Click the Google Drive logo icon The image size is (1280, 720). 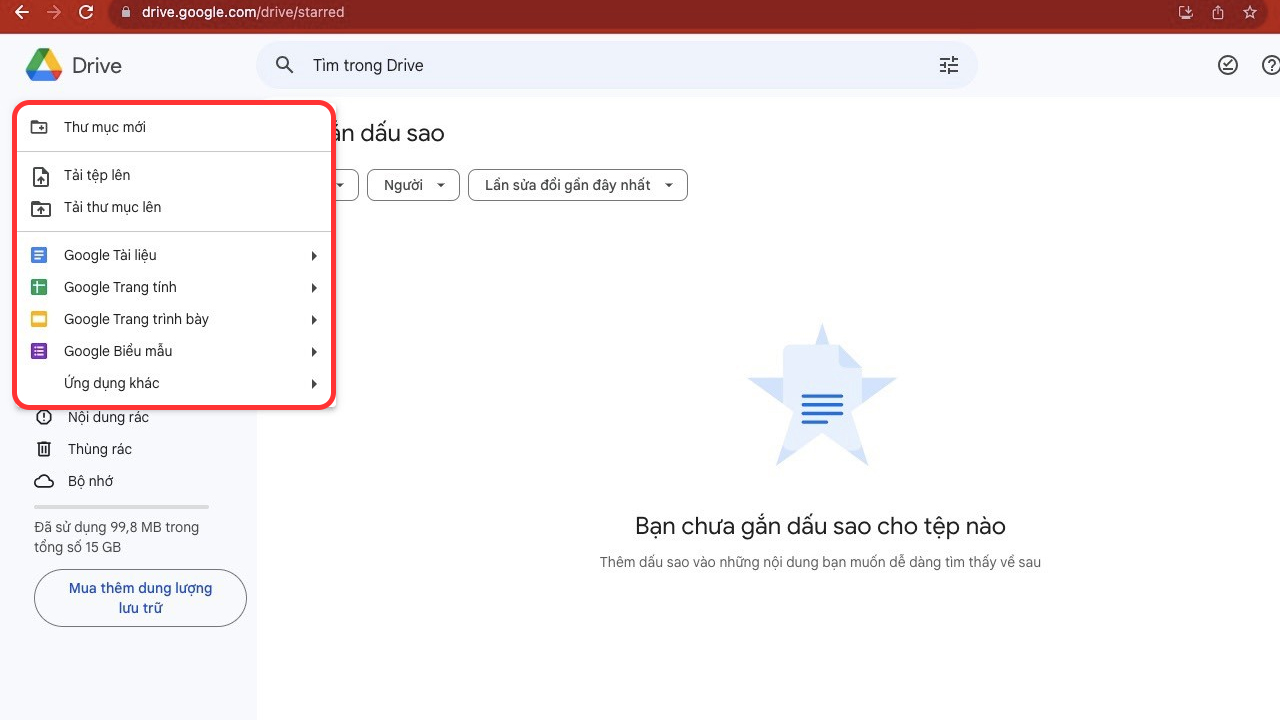[44, 66]
